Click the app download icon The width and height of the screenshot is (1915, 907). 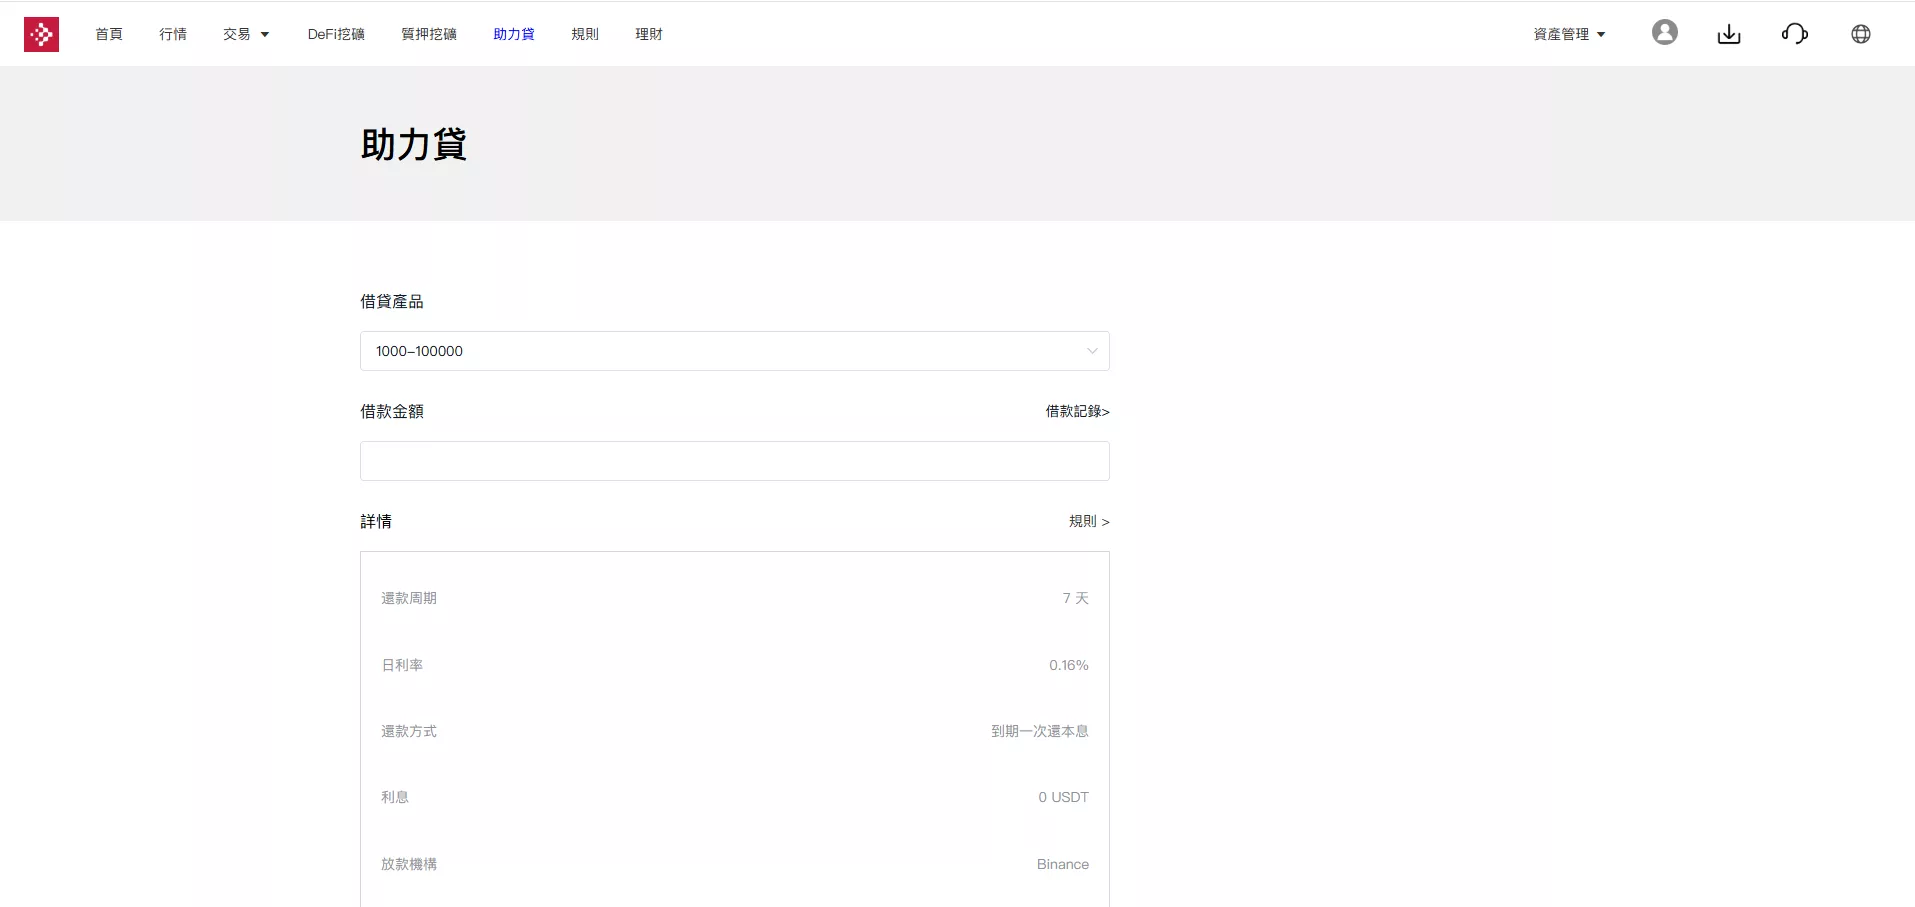pos(1728,33)
